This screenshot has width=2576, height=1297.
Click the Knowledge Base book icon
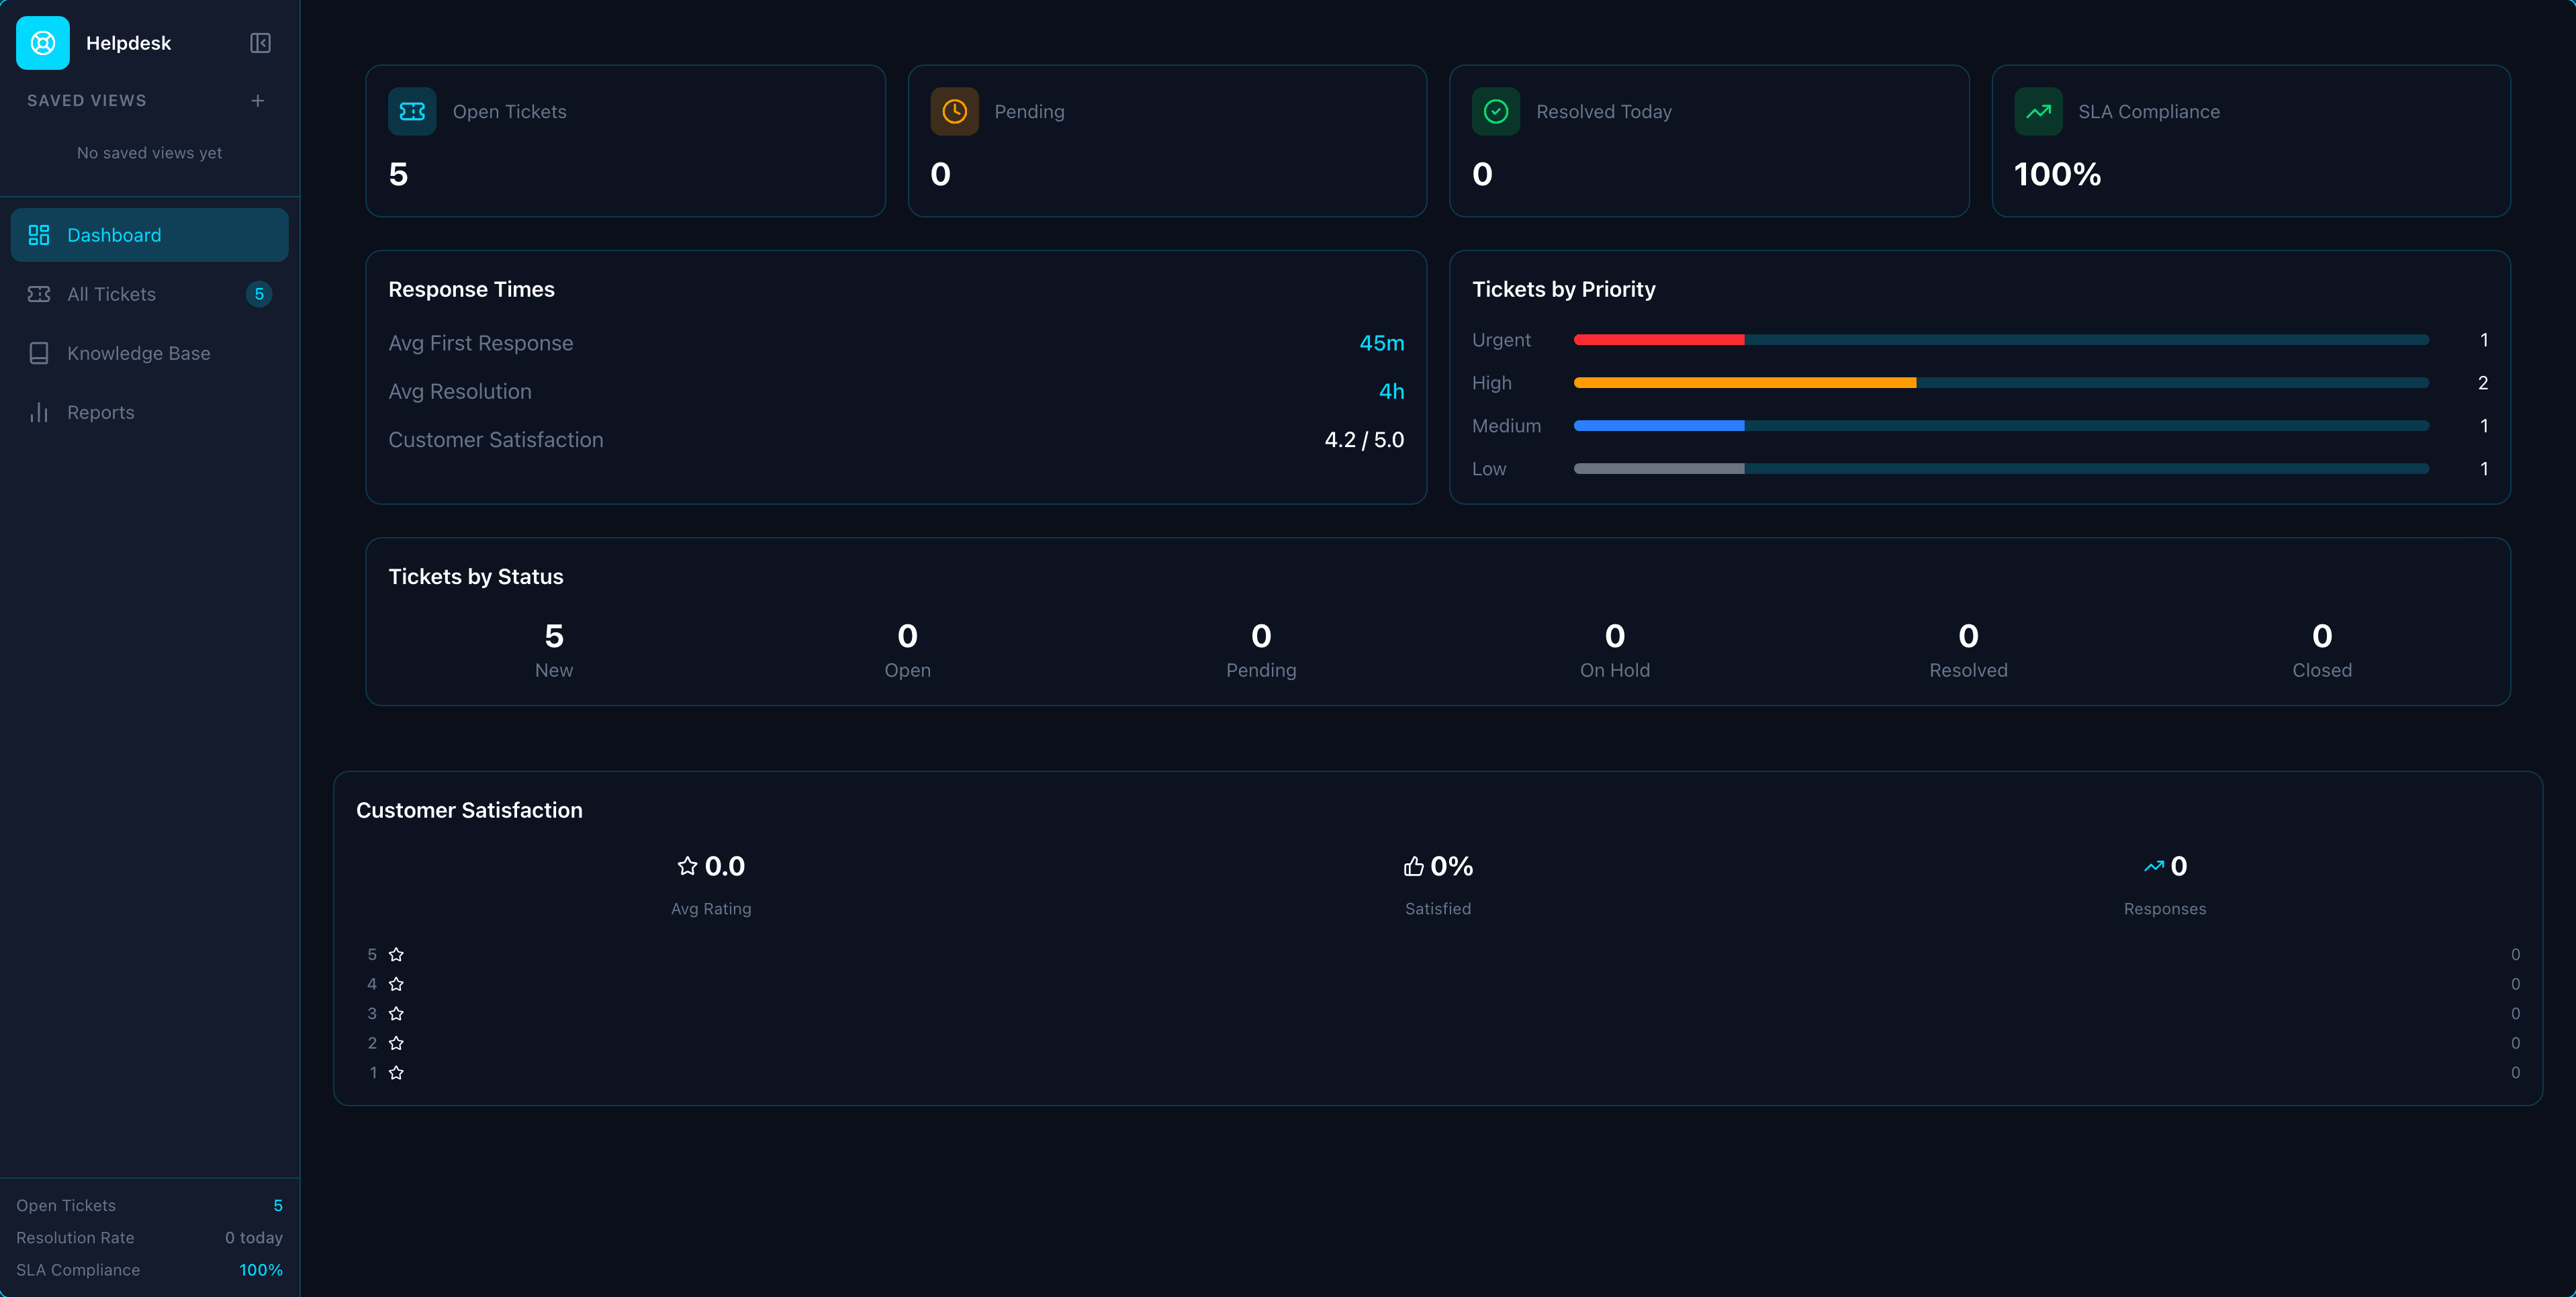pyautogui.click(x=39, y=352)
